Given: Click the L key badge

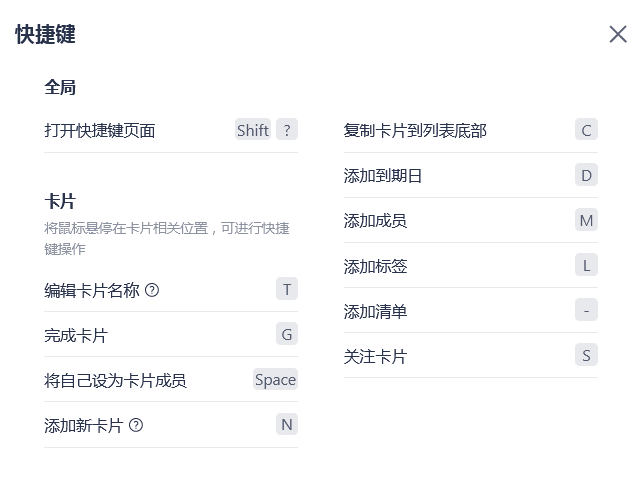Looking at the screenshot, I should 586,265.
